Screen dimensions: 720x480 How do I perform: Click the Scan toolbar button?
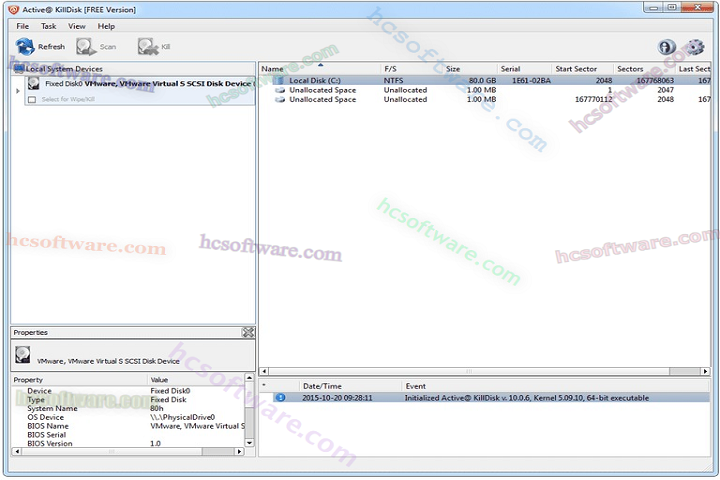96,46
